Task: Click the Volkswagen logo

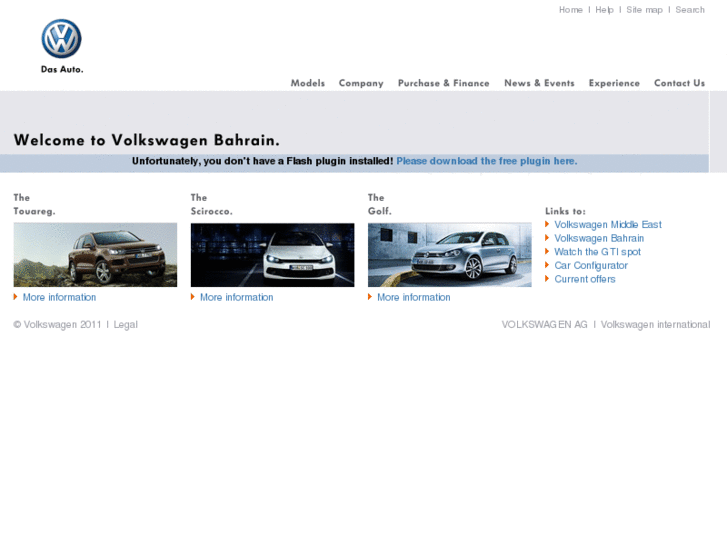Action: pyautogui.click(x=61, y=38)
